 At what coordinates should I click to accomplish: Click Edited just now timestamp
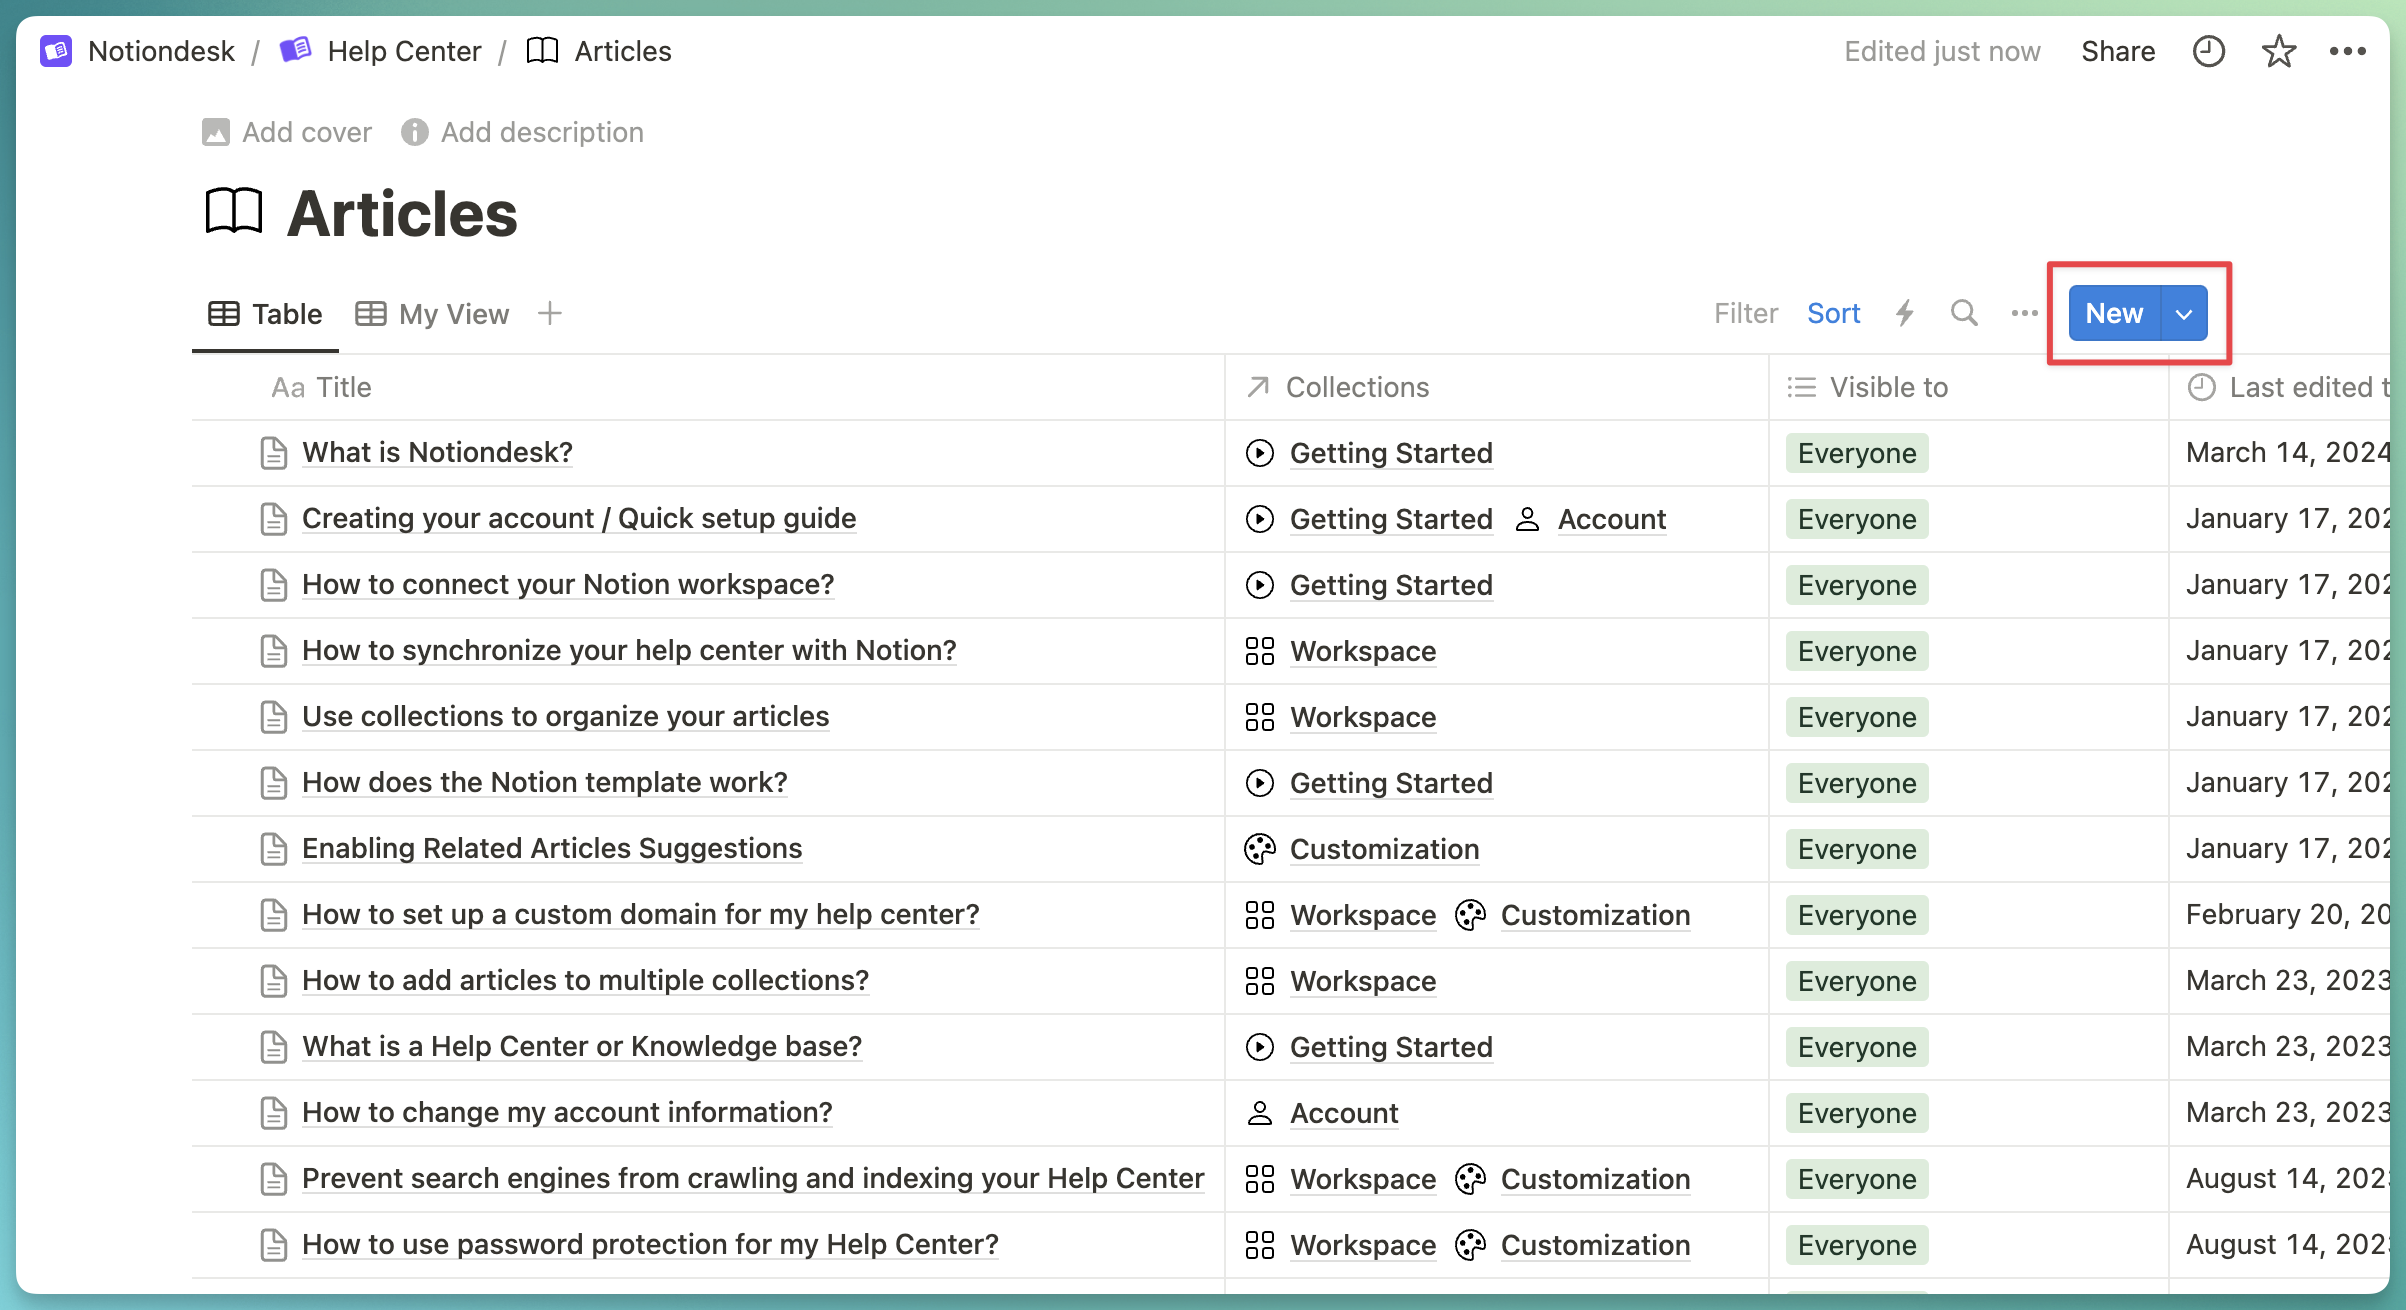click(x=1942, y=51)
